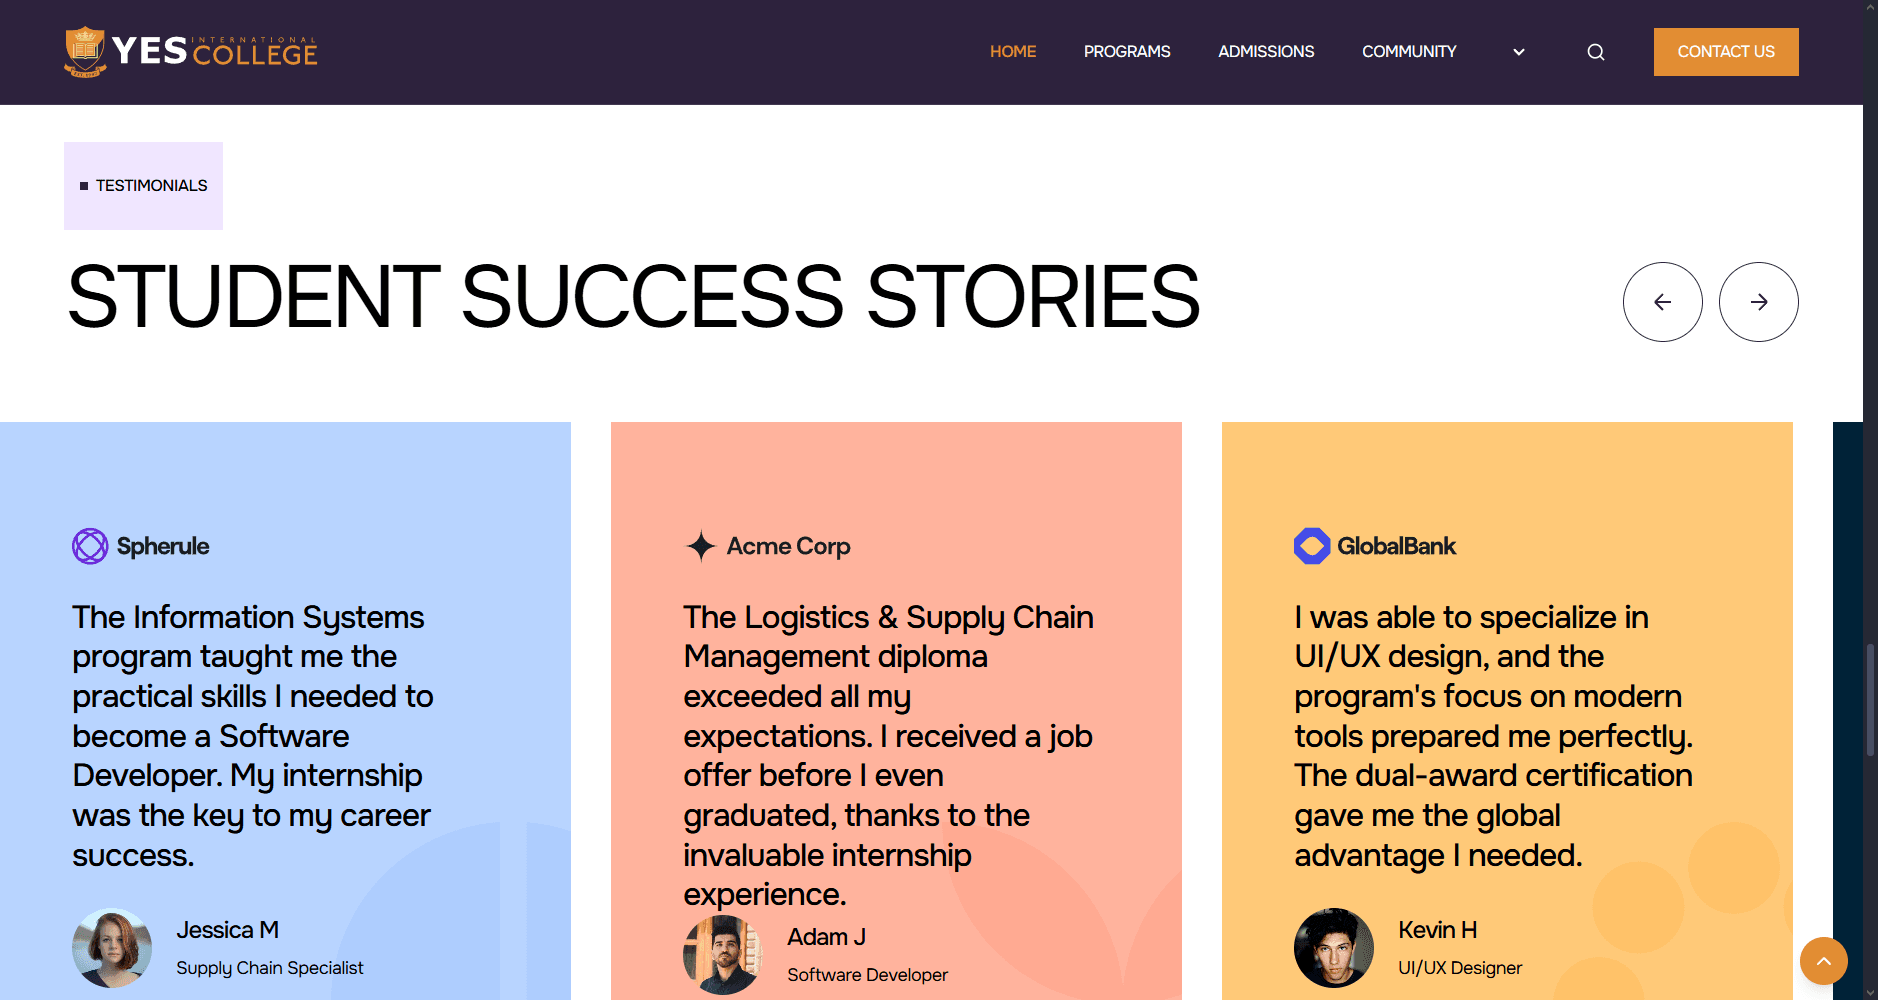Click the Testimonials section tag
The image size is (1878, 1000).
(144, 186)
